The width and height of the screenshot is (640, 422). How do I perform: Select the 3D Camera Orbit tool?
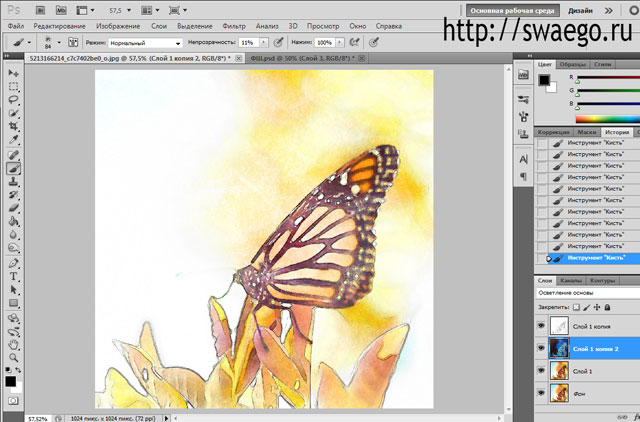click(13, 331)
